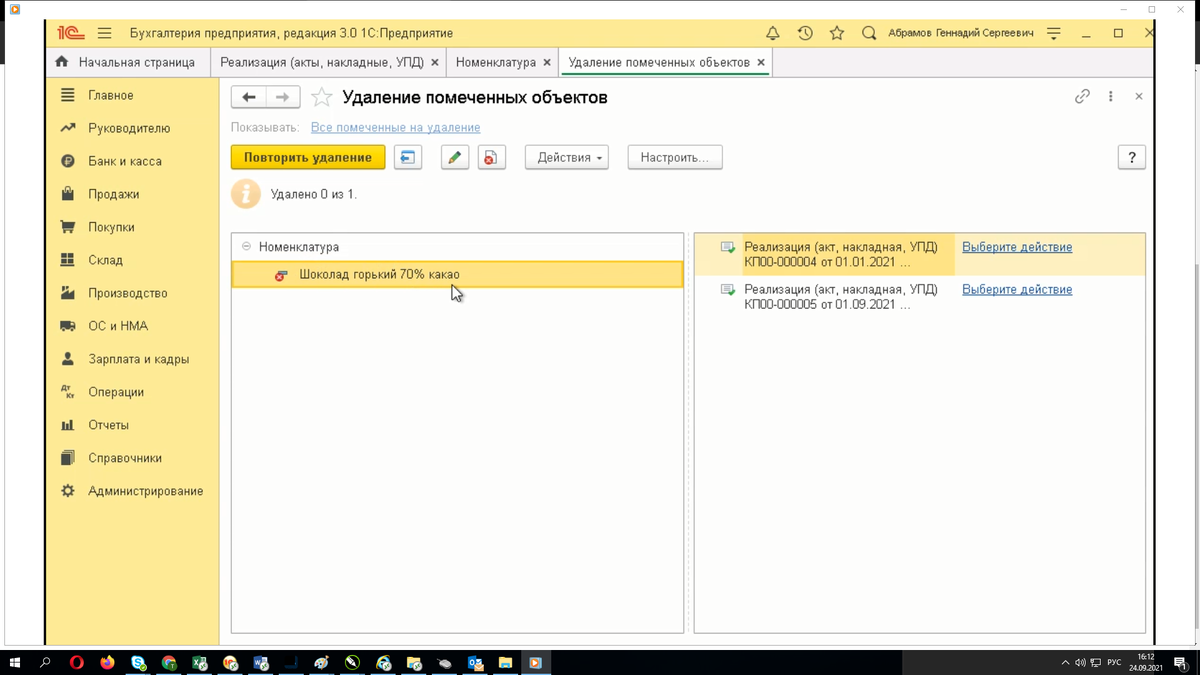Open the history clock icon
Viewport: 1200px width, 675px height.
(x=805, y=33)
